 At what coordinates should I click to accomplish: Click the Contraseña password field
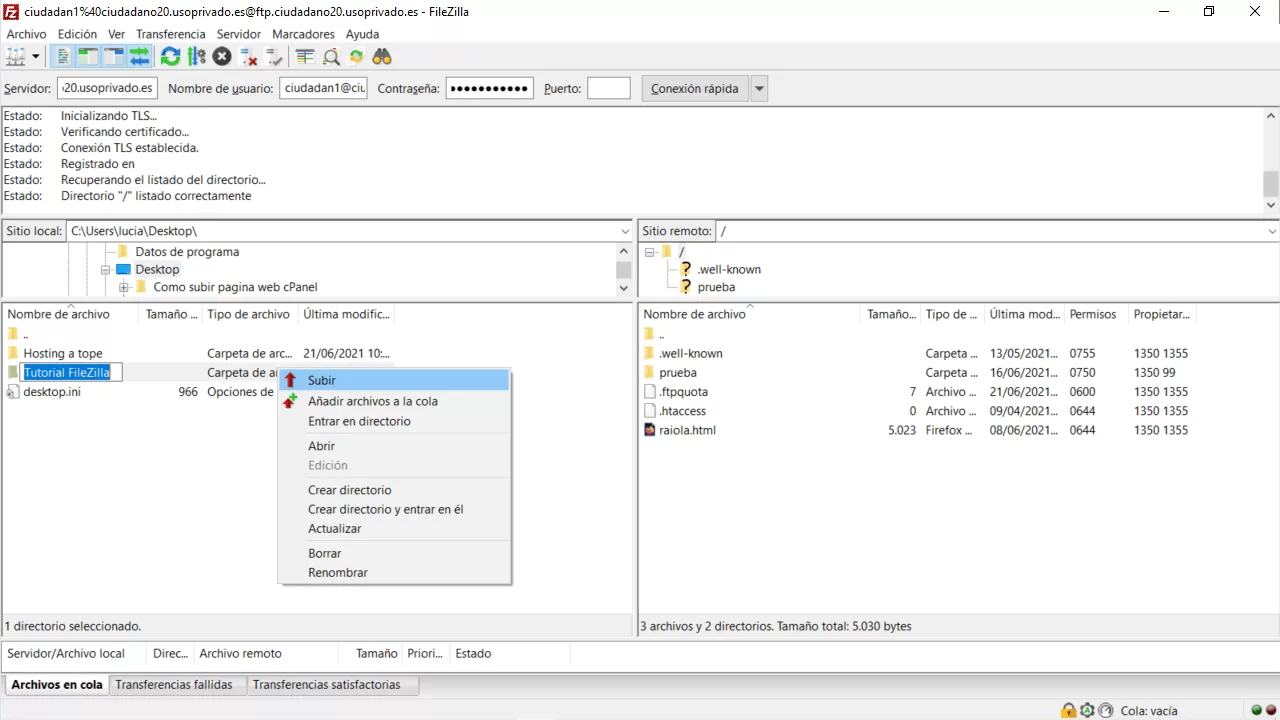pos(489,88)
